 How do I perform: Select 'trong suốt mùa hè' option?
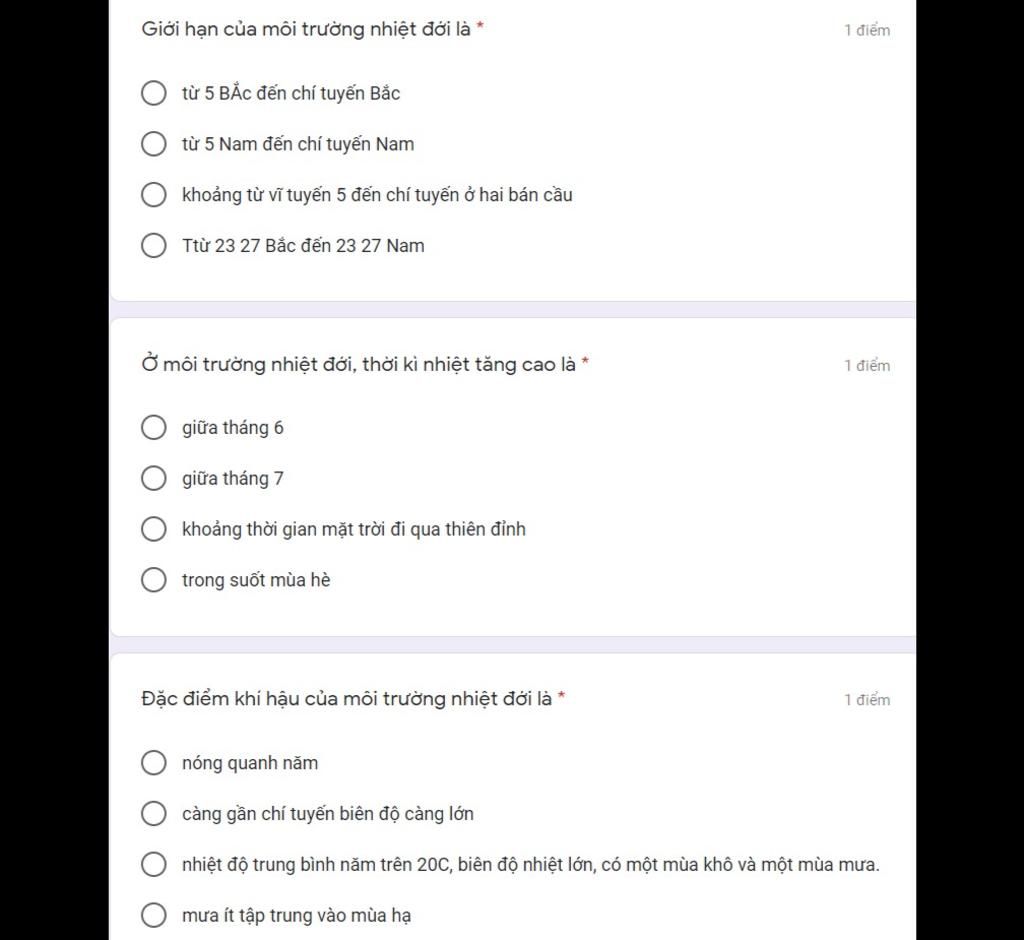click(153, 579)
